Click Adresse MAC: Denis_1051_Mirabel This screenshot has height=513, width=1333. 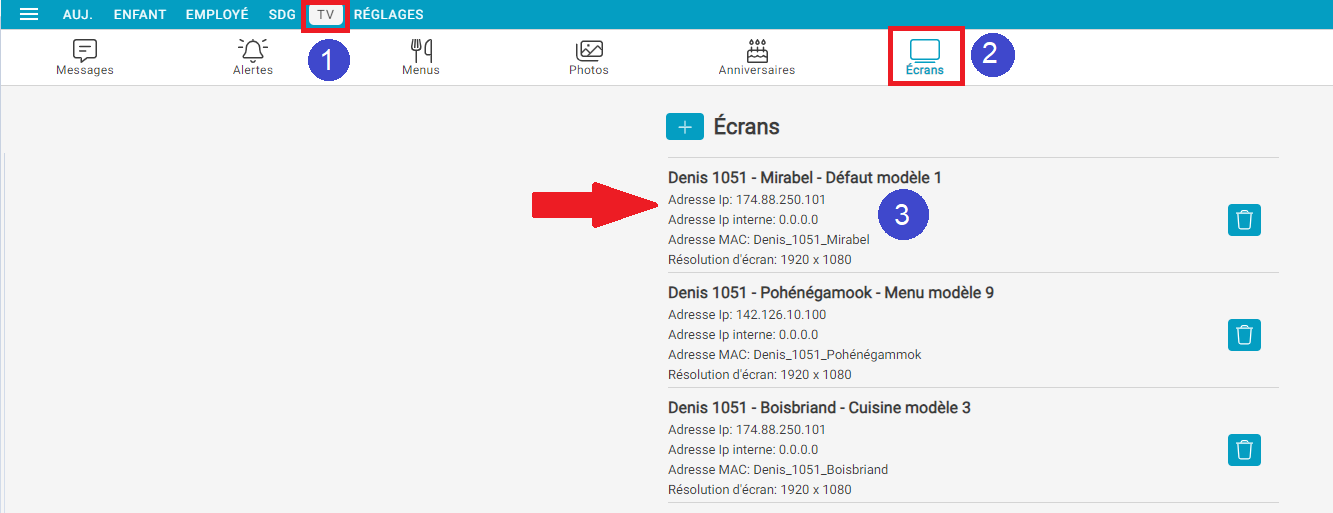(x=769, y=240)
